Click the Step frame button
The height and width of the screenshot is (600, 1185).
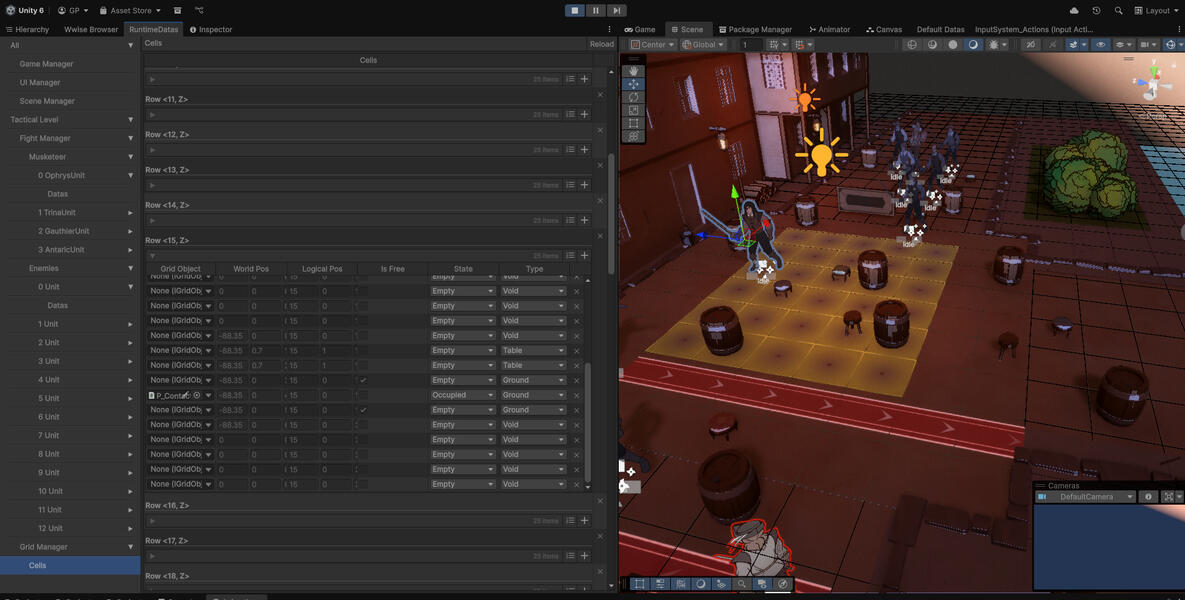(617, 10)
